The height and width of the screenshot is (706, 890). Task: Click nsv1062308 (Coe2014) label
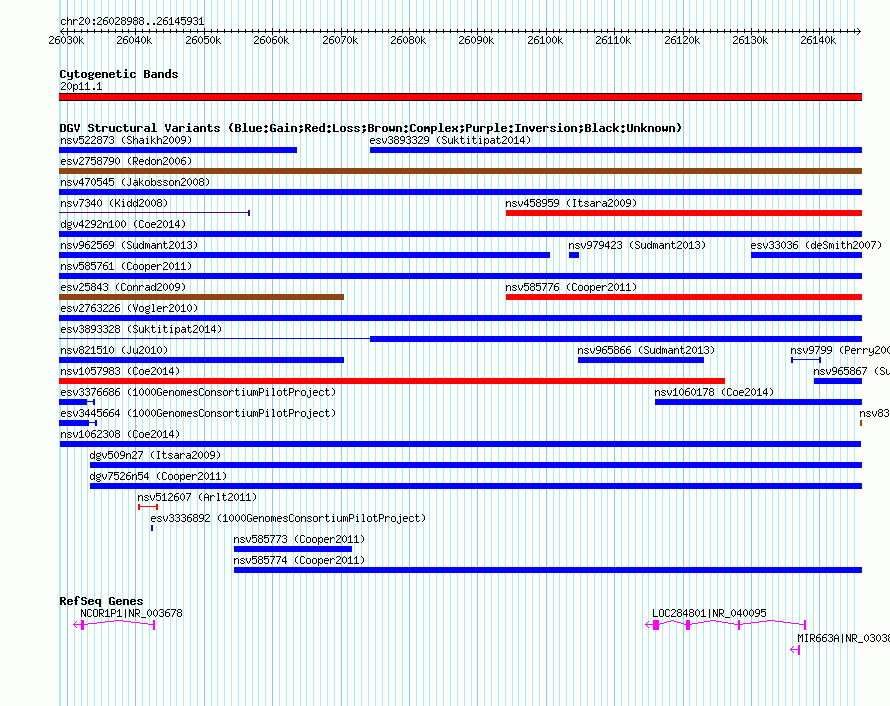(x=120, y=434)
